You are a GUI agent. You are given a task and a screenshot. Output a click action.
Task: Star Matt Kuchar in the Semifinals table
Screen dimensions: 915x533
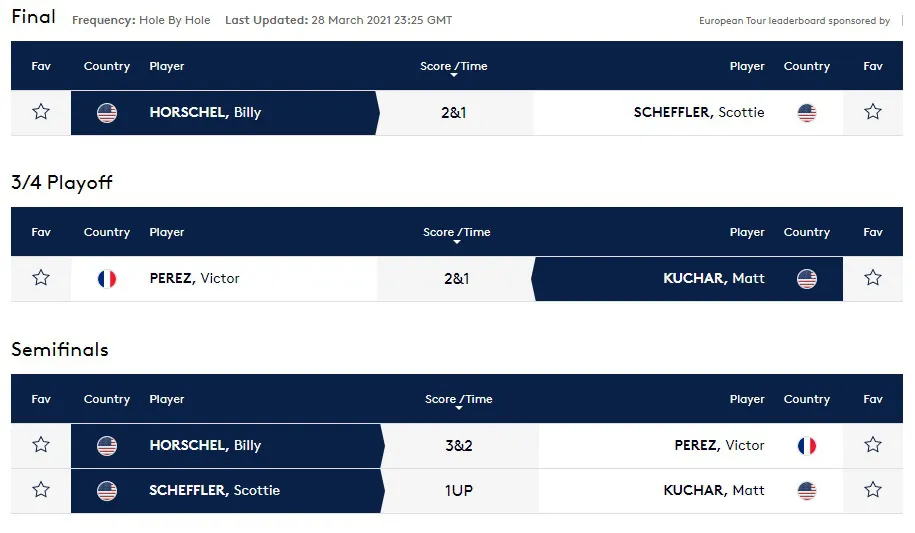coord(872,489)
